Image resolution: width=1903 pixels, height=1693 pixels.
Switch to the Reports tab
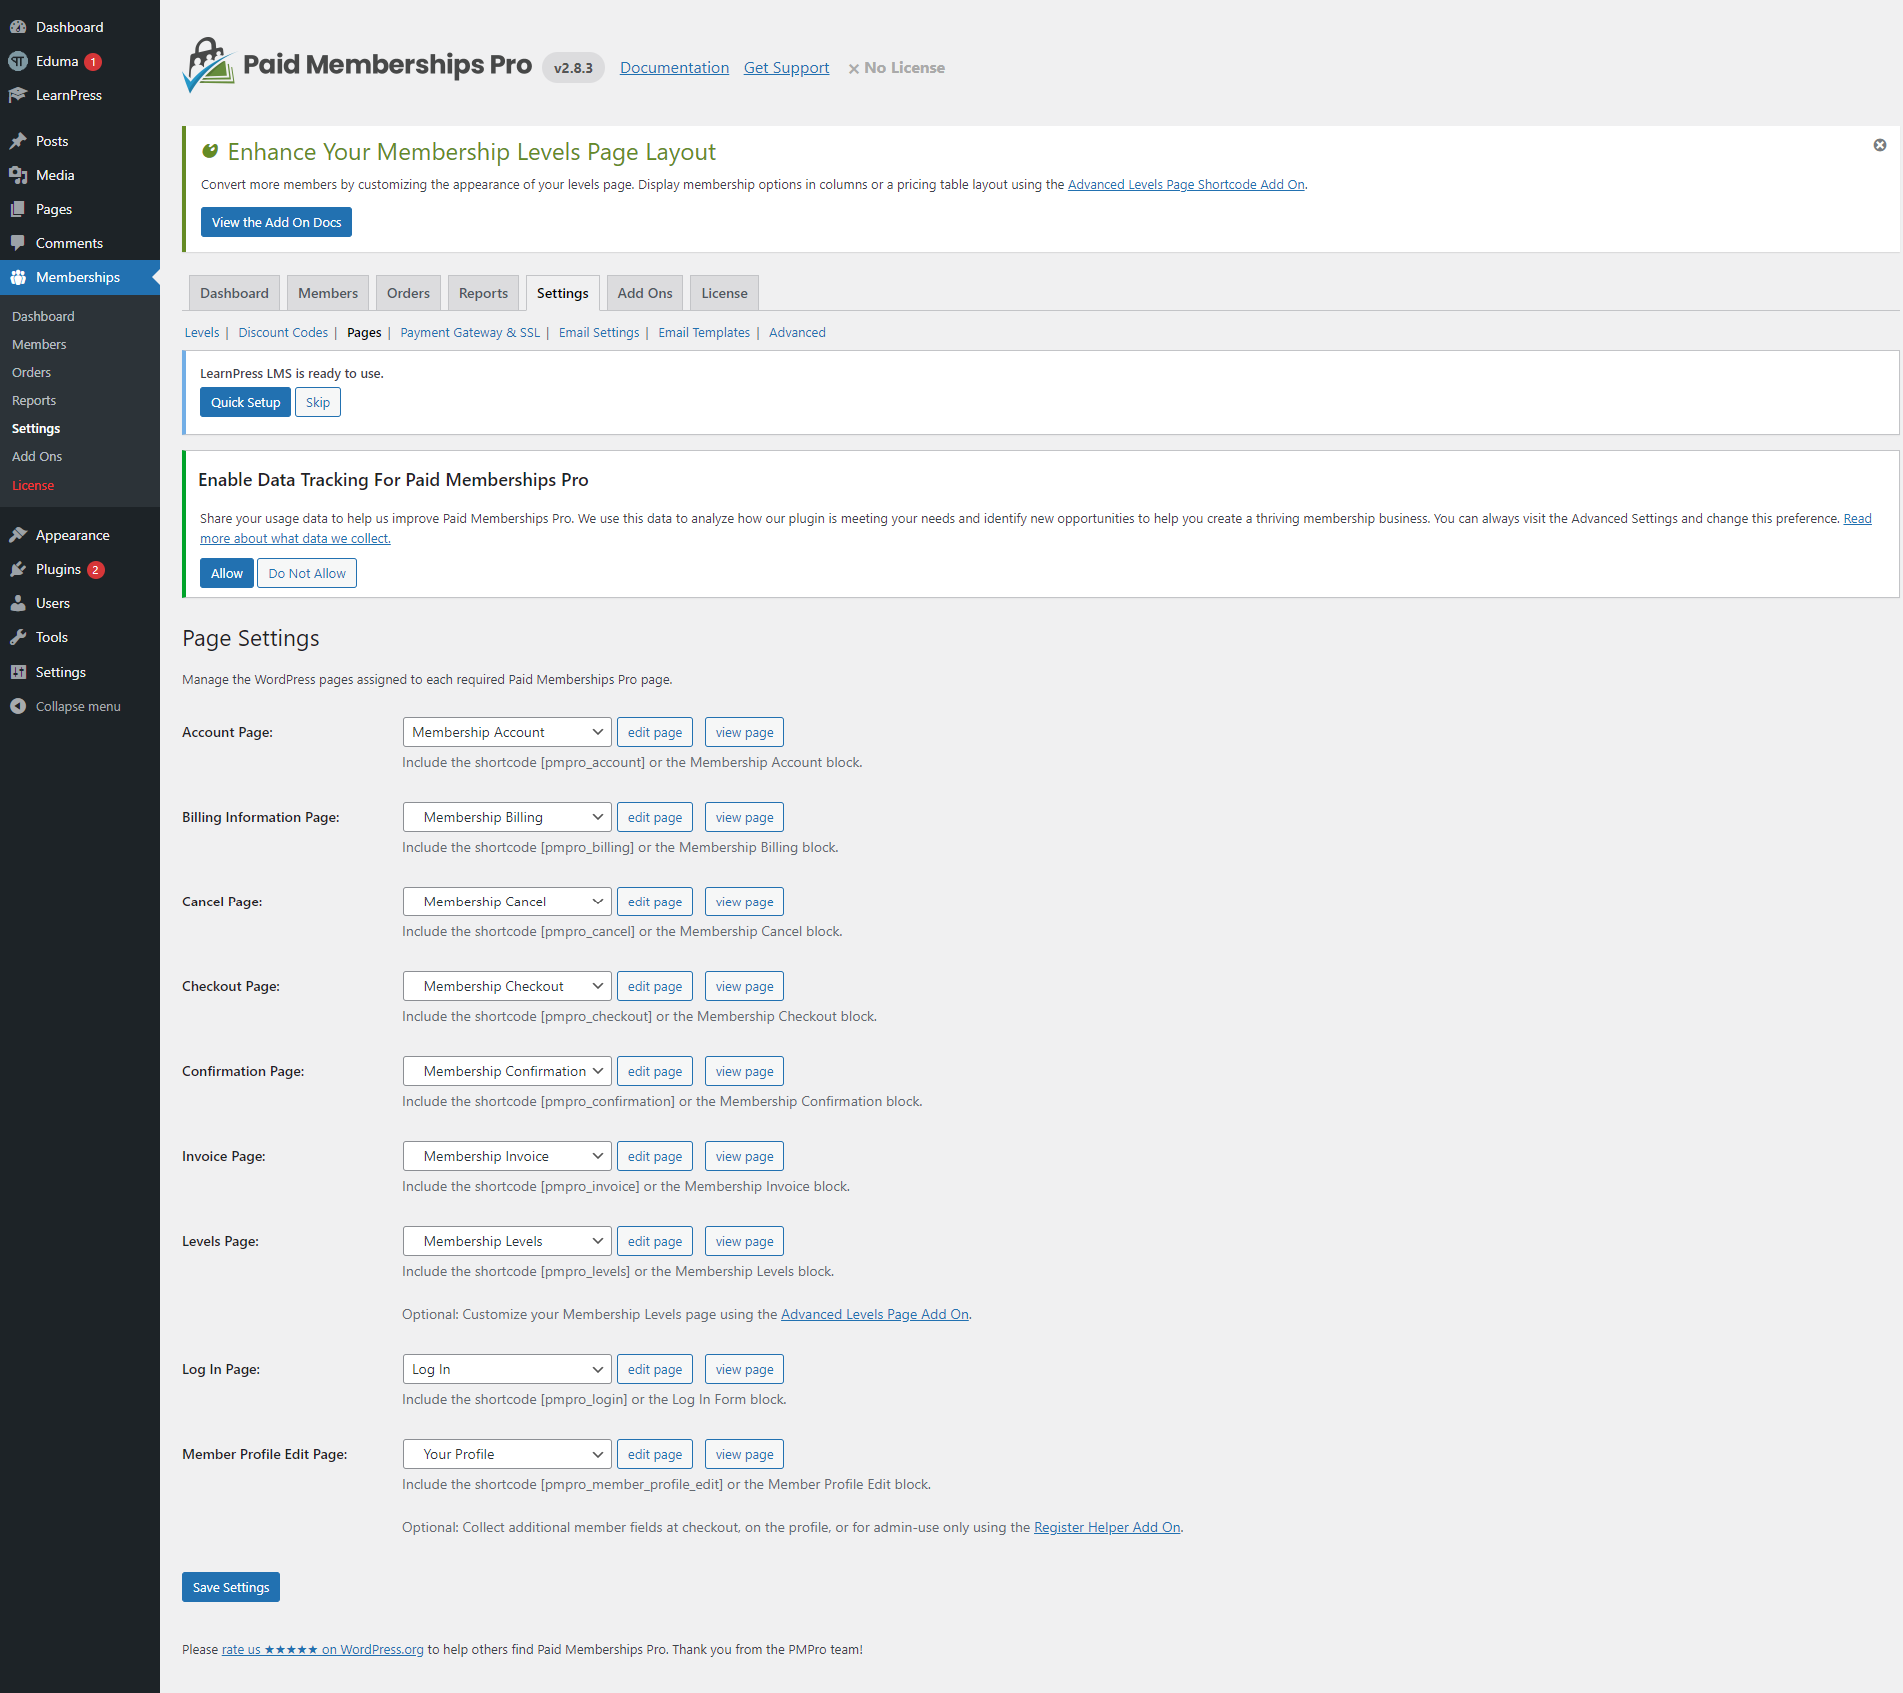click(483, 293)
